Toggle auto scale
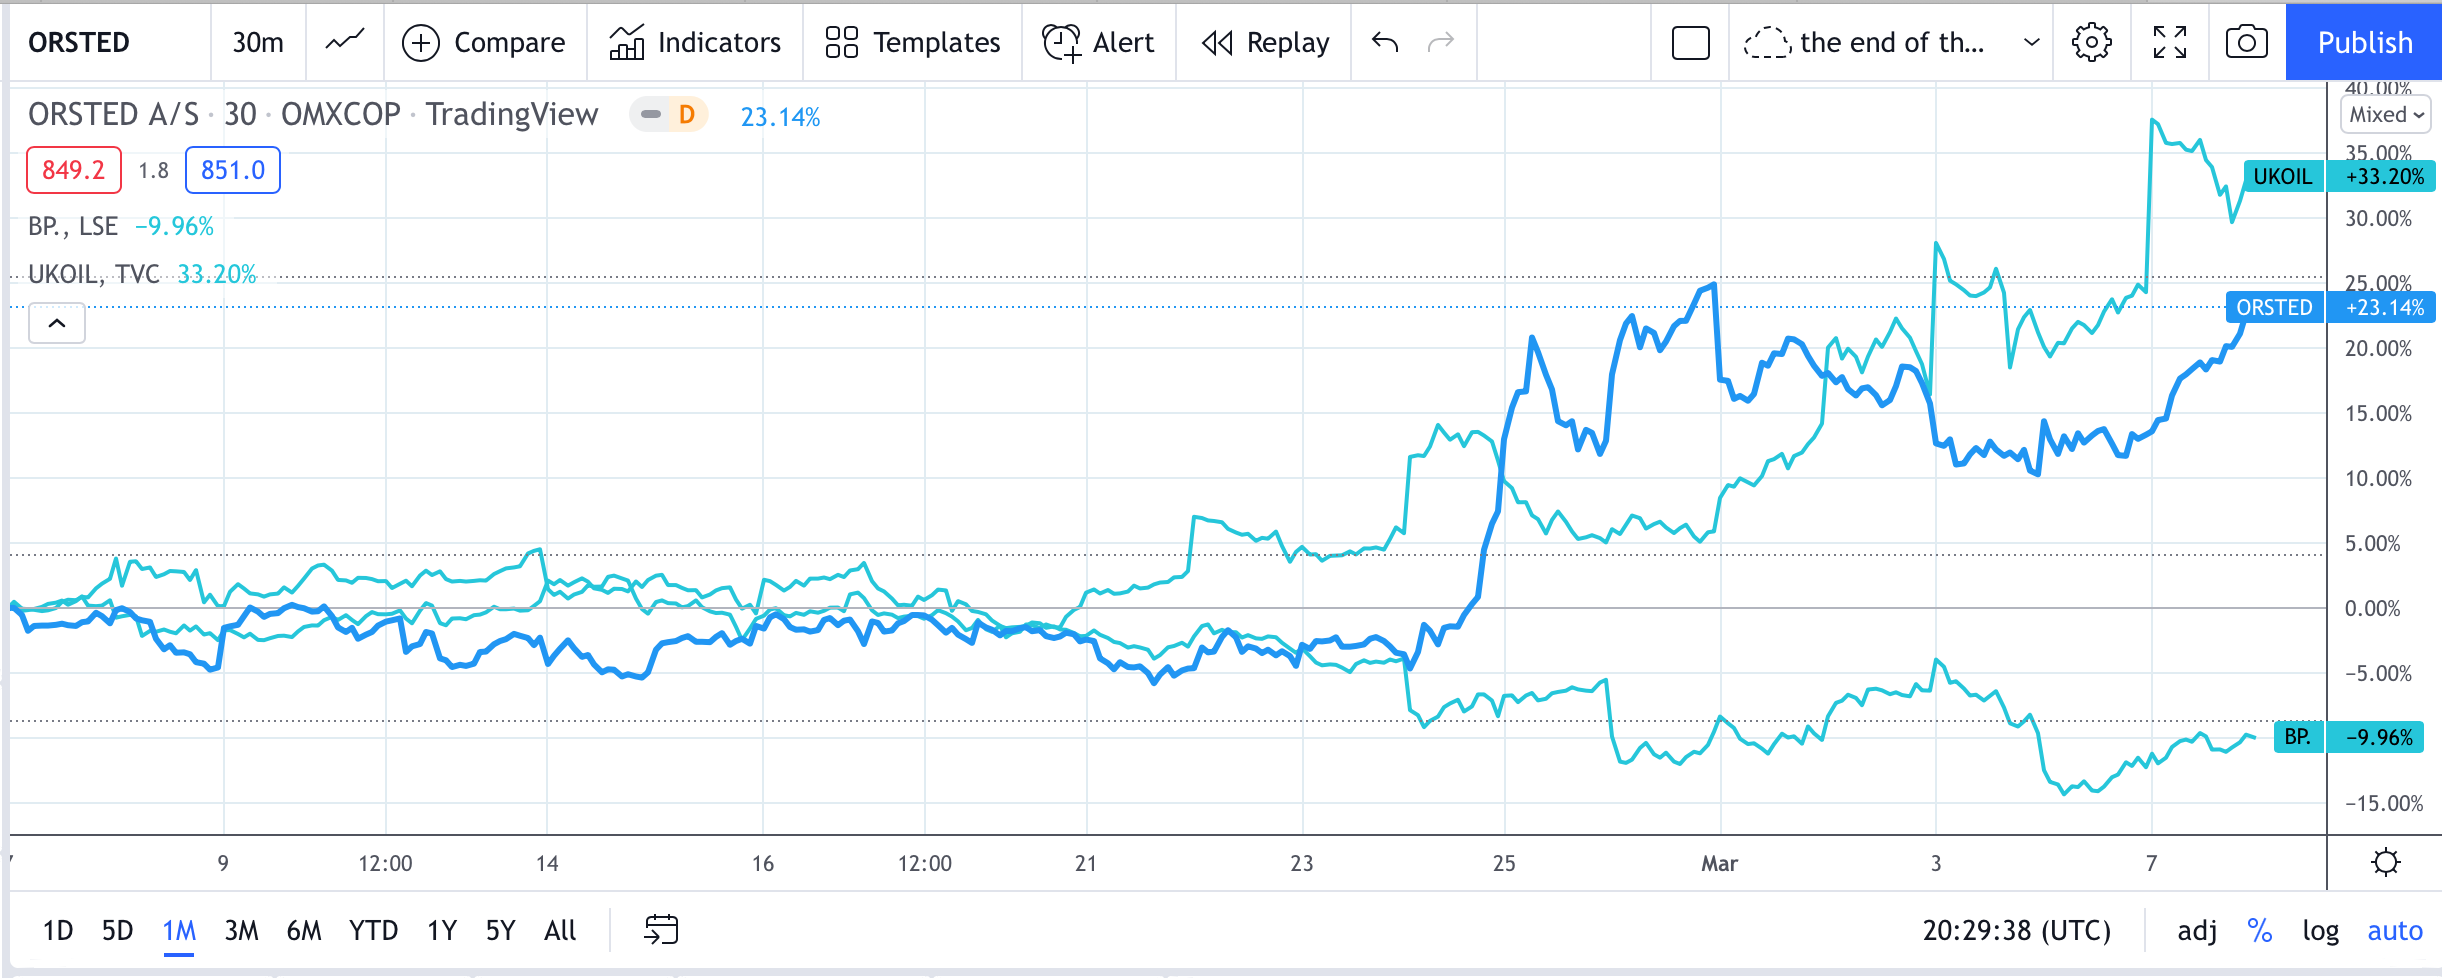The width and height of the screenshot is (2442, 978). [x=2395, y=931]
